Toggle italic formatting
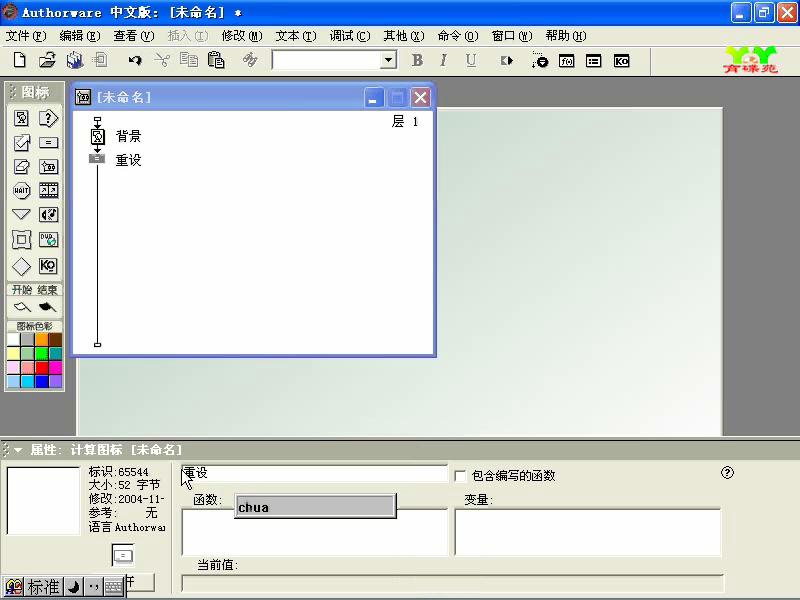 pyautogui.click(x=443, y=60)
